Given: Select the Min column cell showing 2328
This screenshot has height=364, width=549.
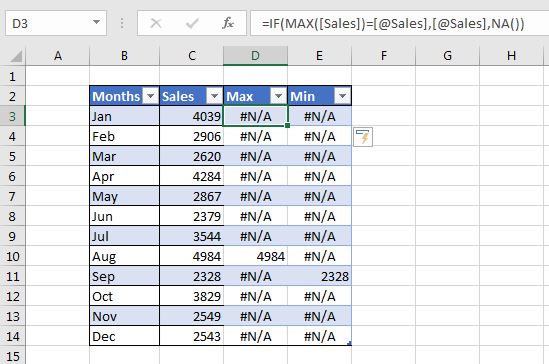Looking at the screenshot, I should click(319, 276).
